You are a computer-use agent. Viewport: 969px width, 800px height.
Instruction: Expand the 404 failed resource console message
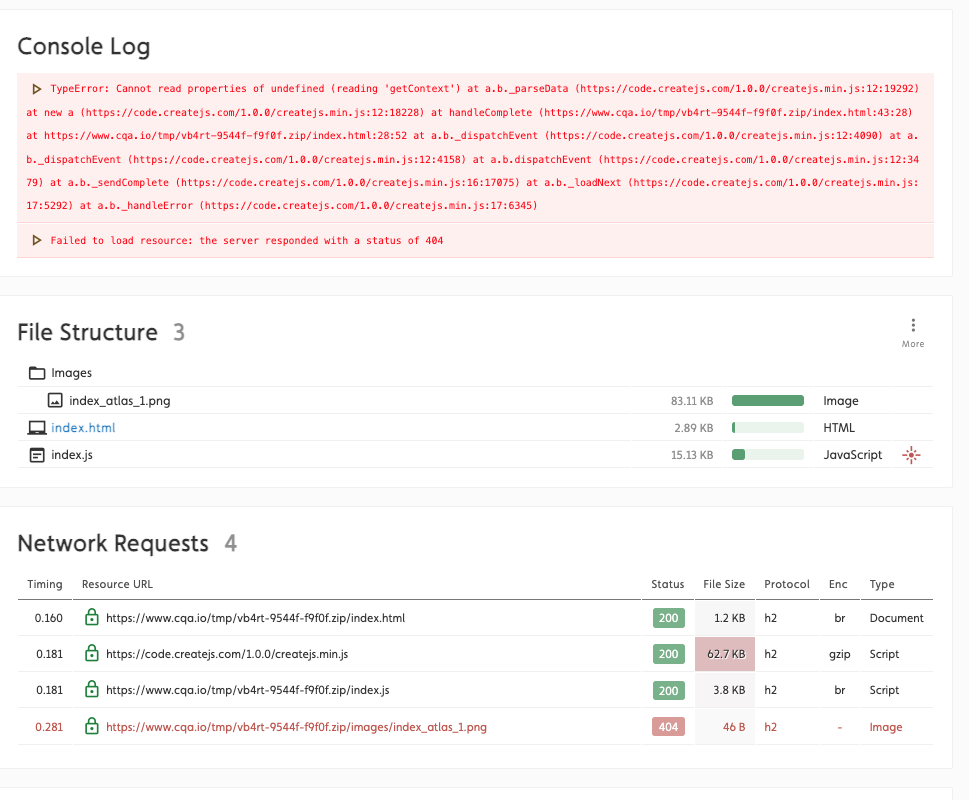click(37, 240)
